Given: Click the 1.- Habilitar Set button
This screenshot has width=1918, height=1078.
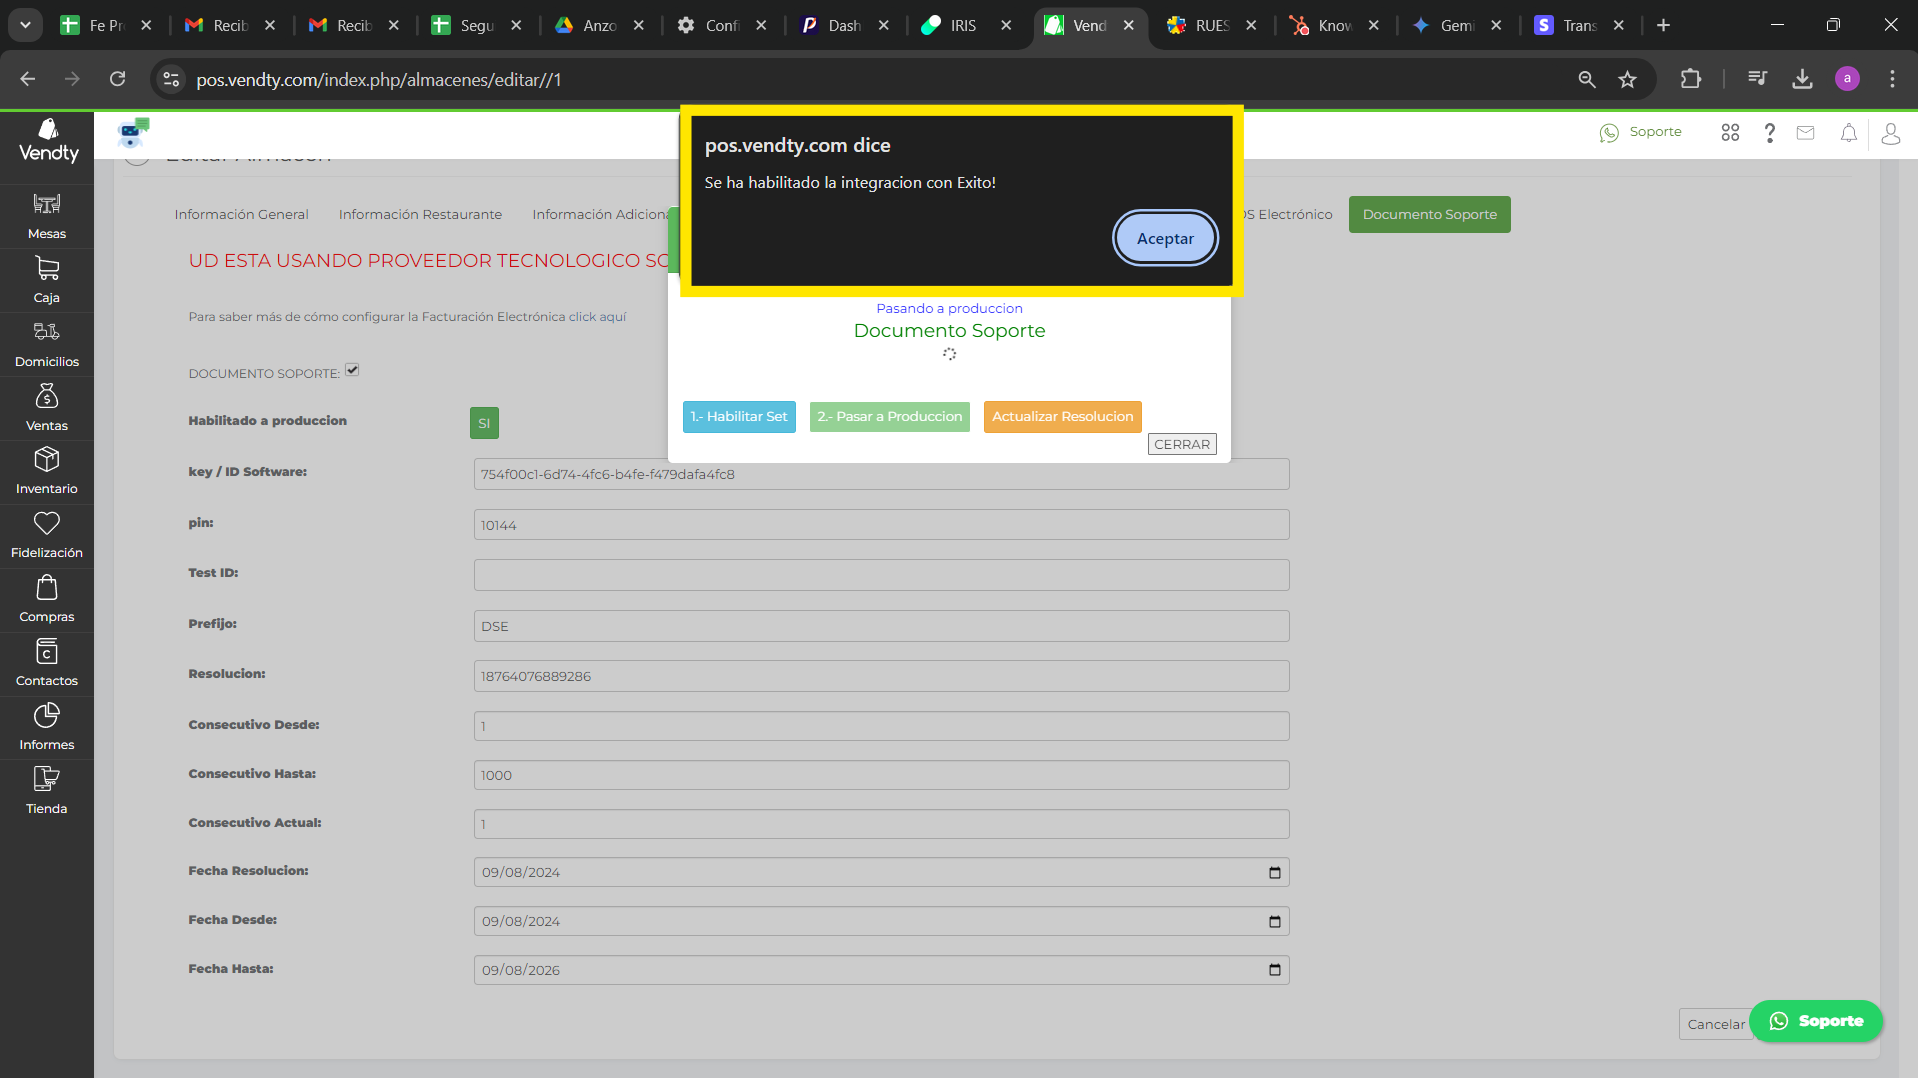Looking at the screenshot, I should click(x=739, y=417).
